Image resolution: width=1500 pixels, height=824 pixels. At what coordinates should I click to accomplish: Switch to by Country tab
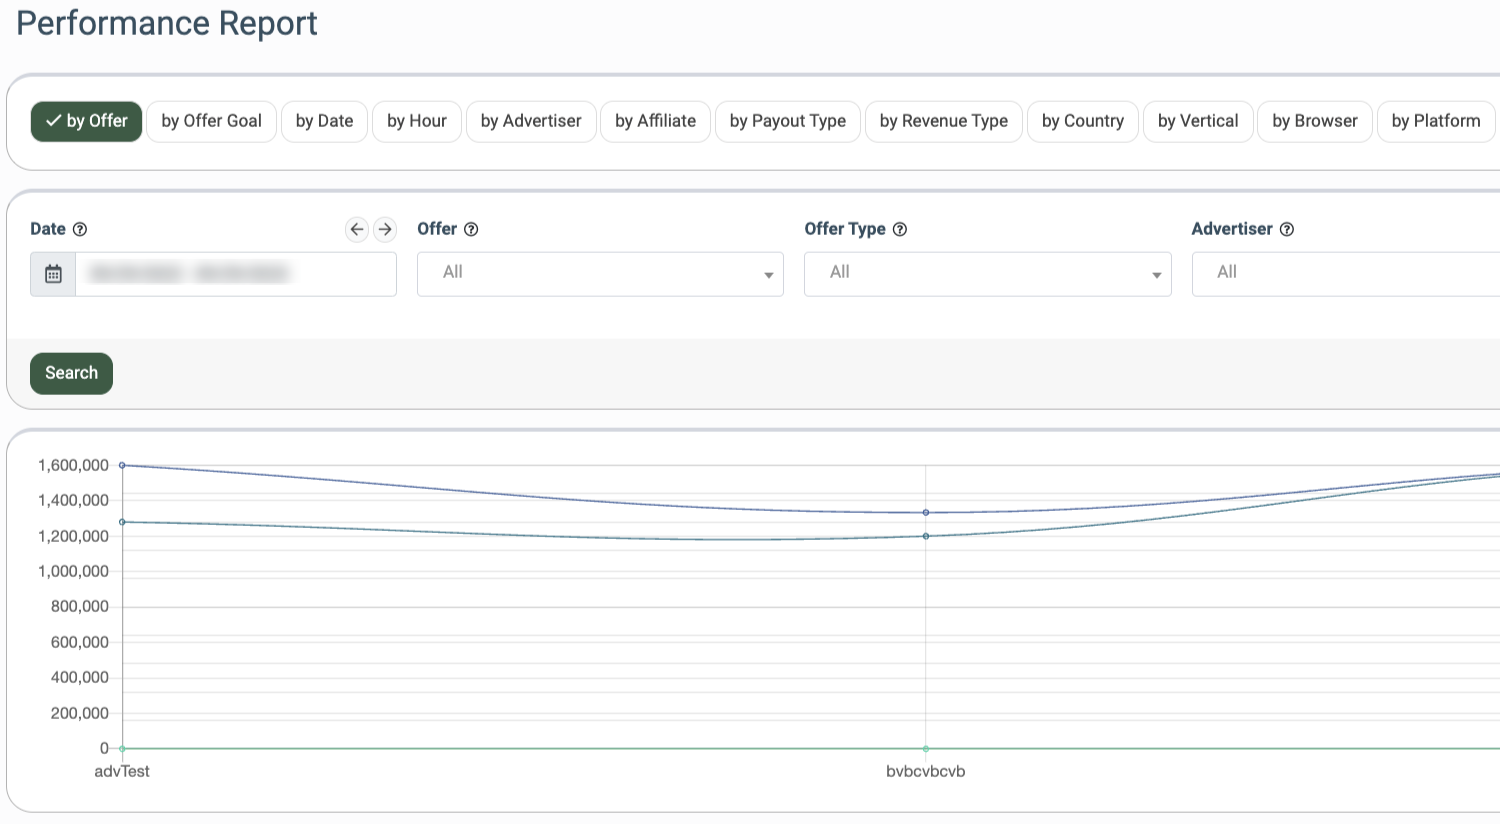[1083, 121]
